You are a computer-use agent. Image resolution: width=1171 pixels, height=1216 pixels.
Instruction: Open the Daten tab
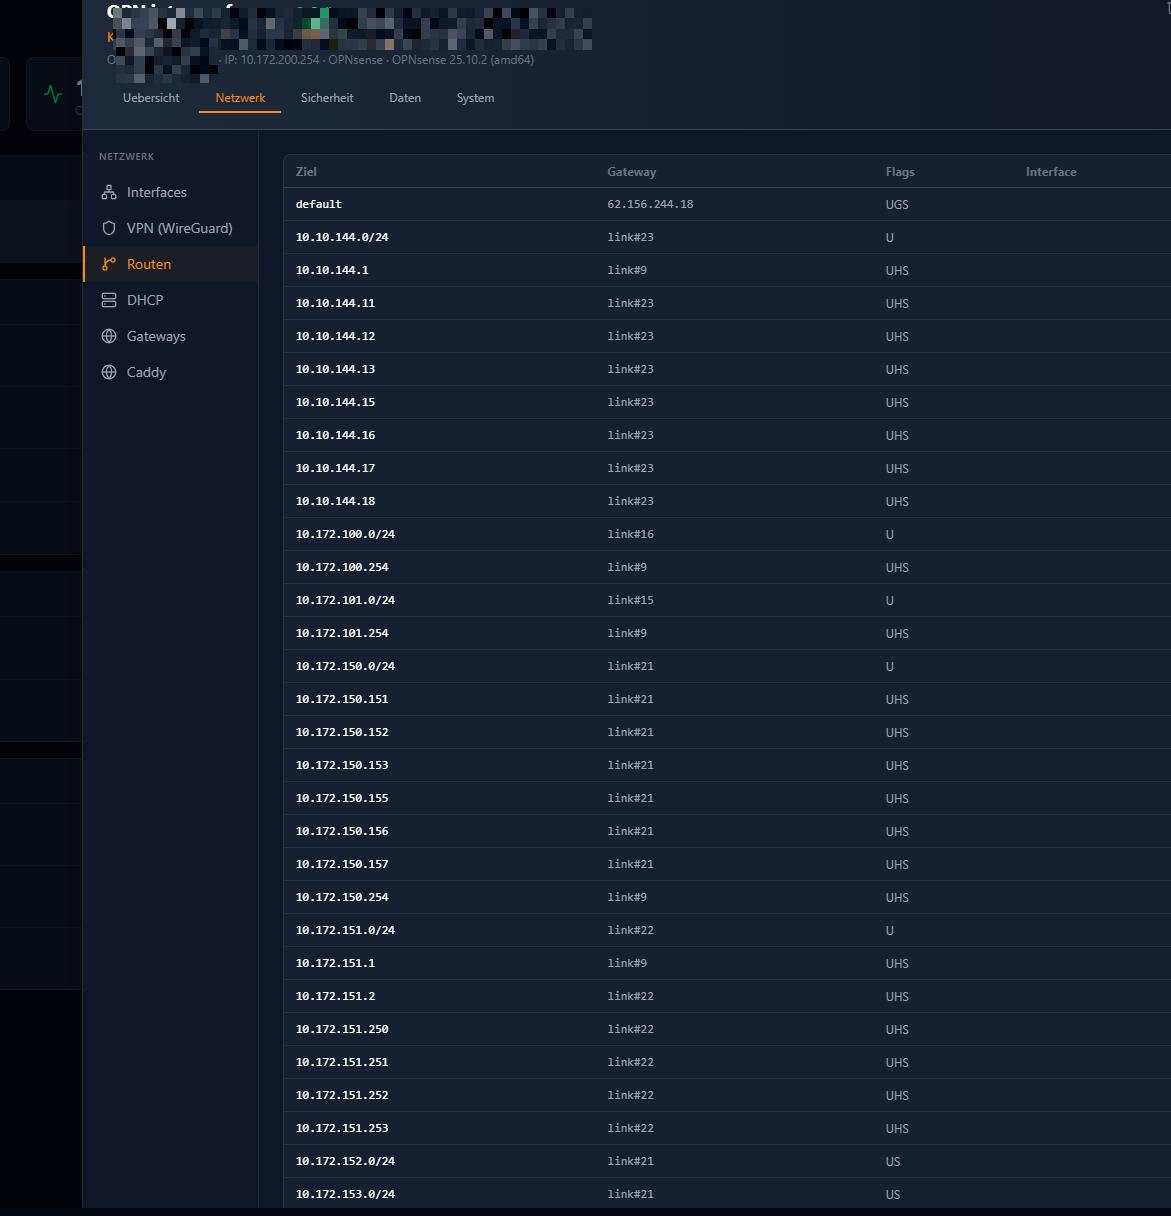[x=405, y=98]
